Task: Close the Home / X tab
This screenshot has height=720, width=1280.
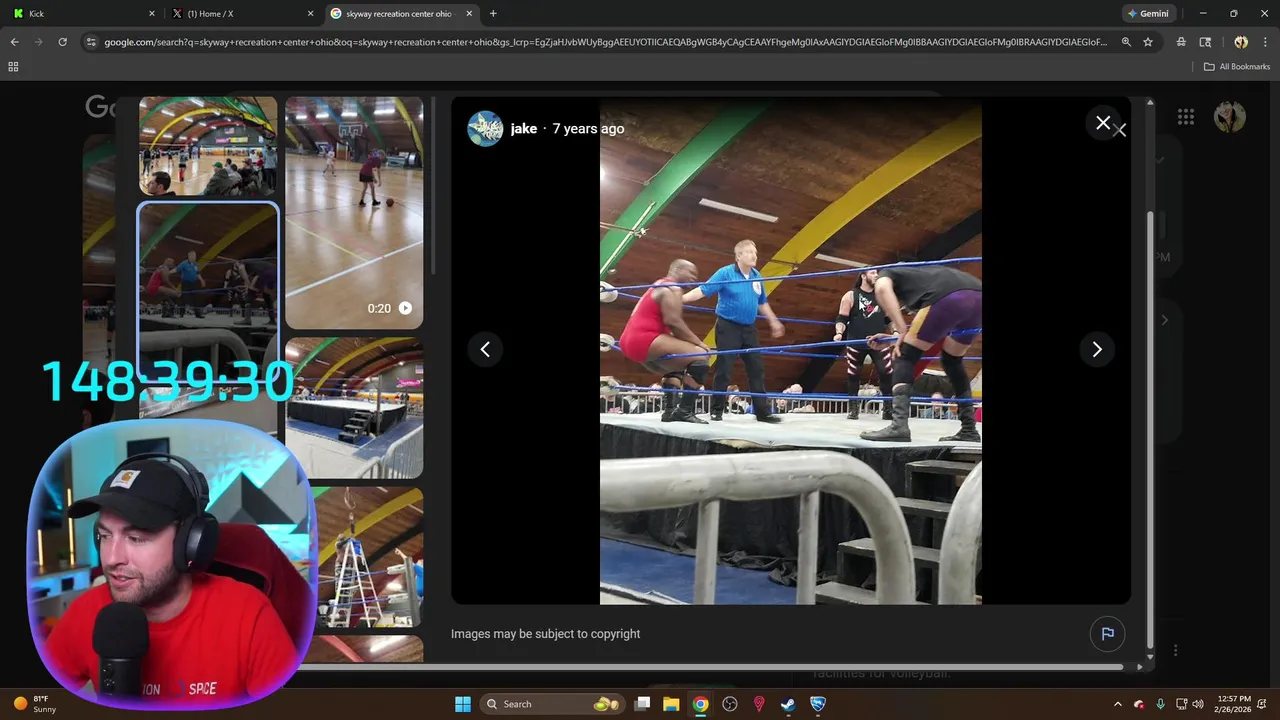Action: coord(310,14)
